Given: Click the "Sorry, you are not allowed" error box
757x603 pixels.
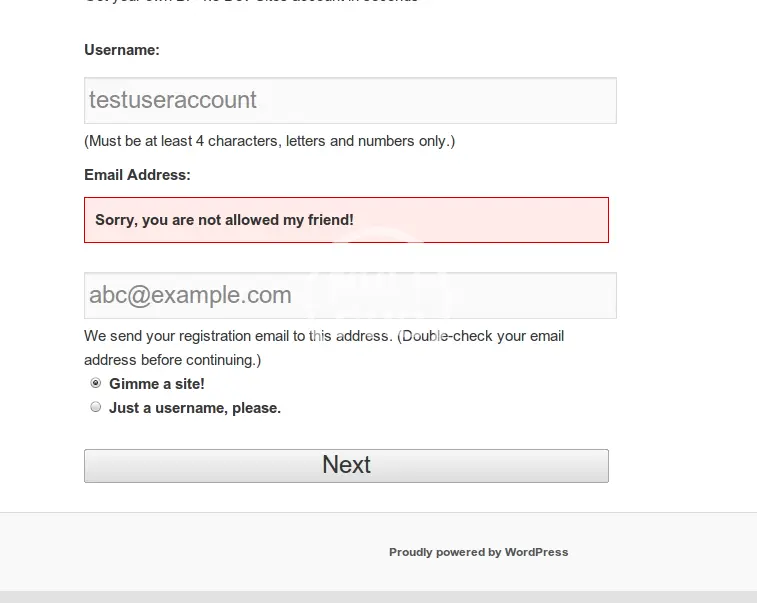Looking at the screenshot, I should 346,220.
